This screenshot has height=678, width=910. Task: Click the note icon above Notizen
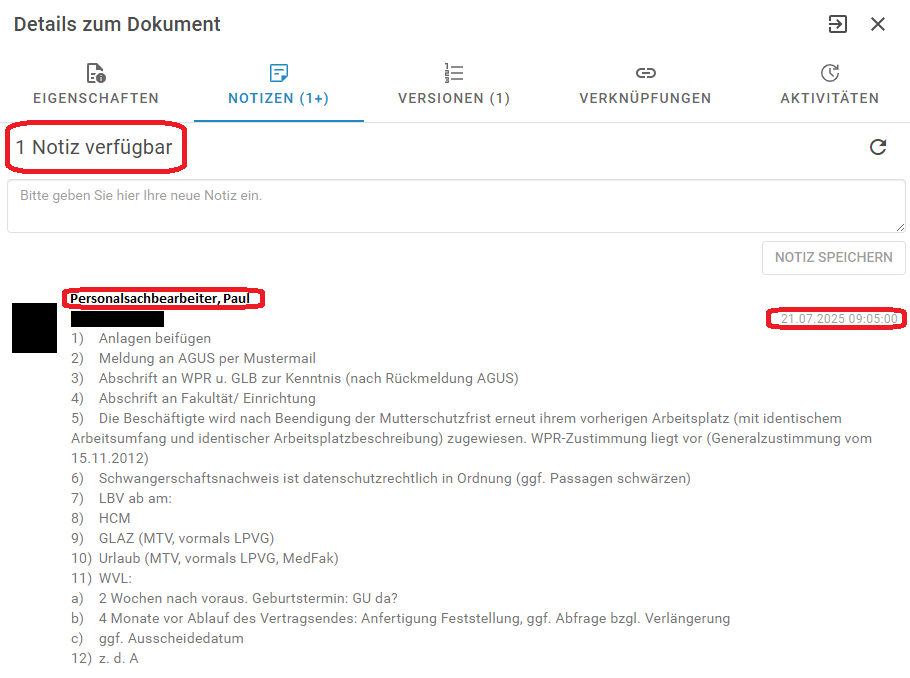click(x=279, y=73)
